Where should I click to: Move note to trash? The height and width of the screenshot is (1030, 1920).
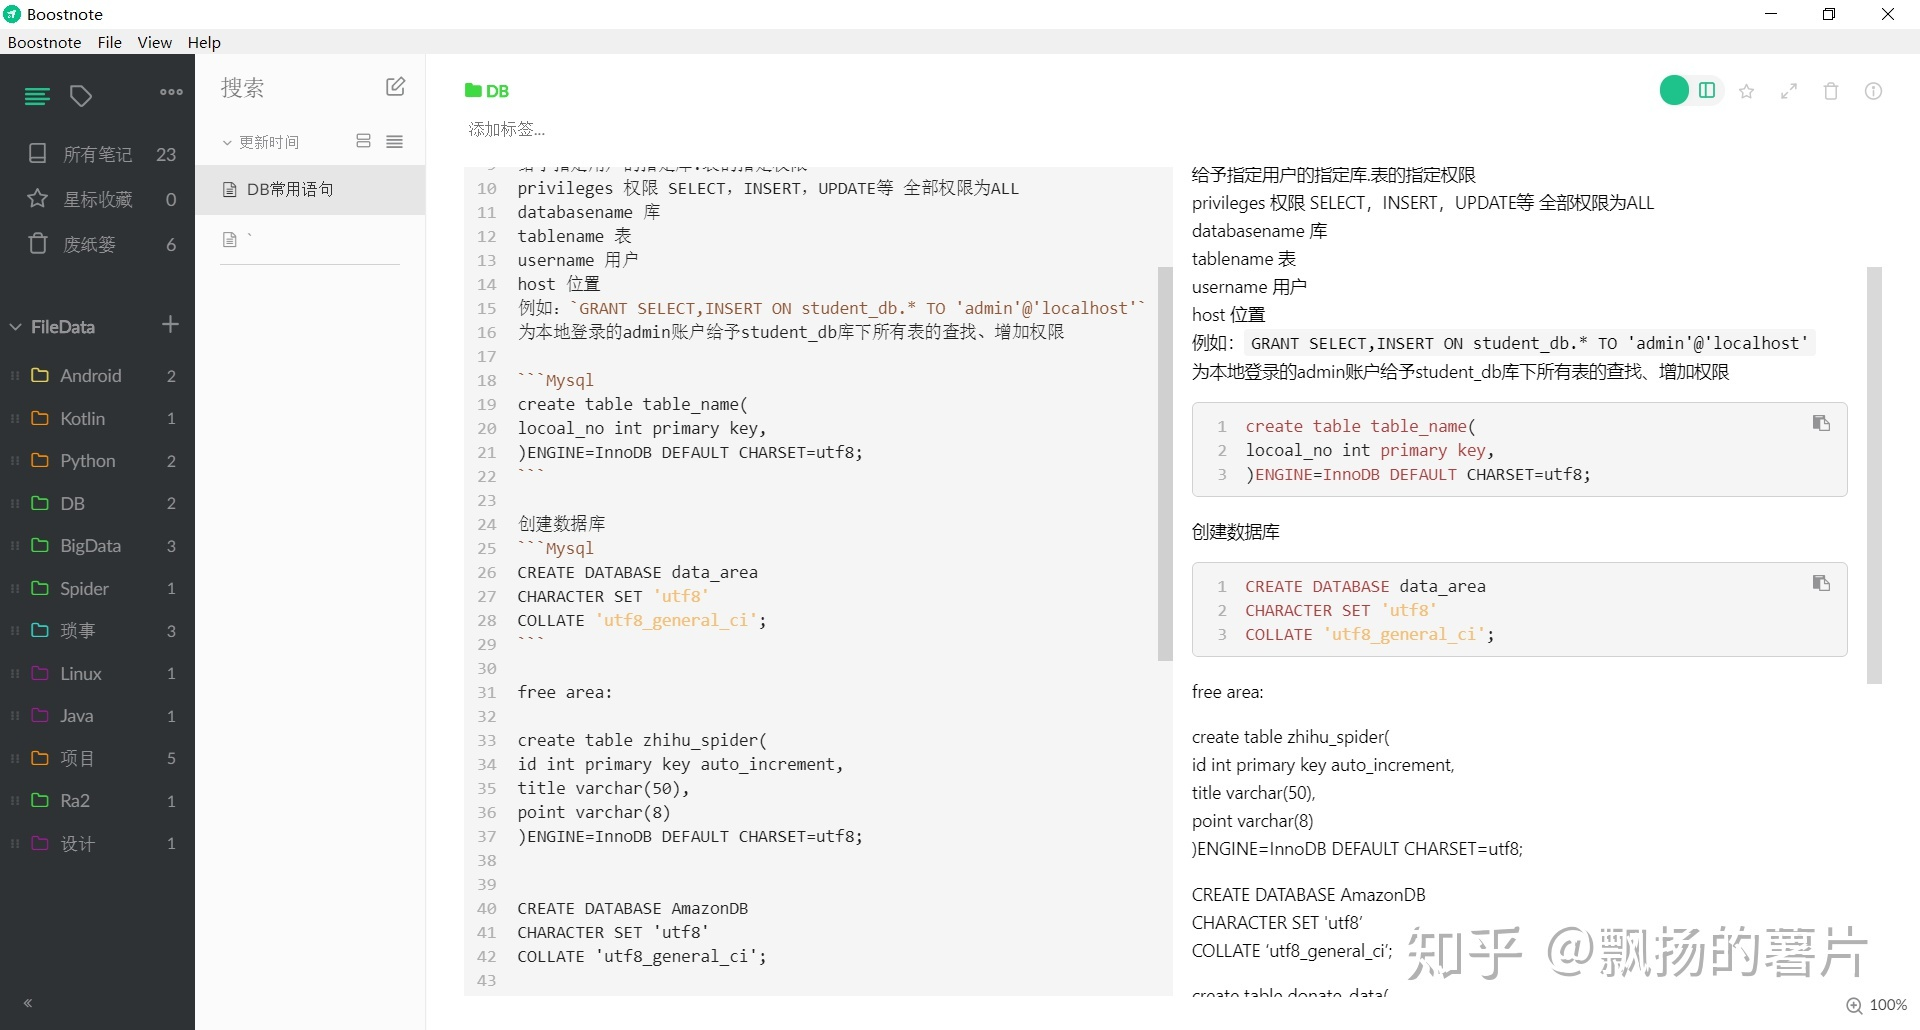point(1831,91)
